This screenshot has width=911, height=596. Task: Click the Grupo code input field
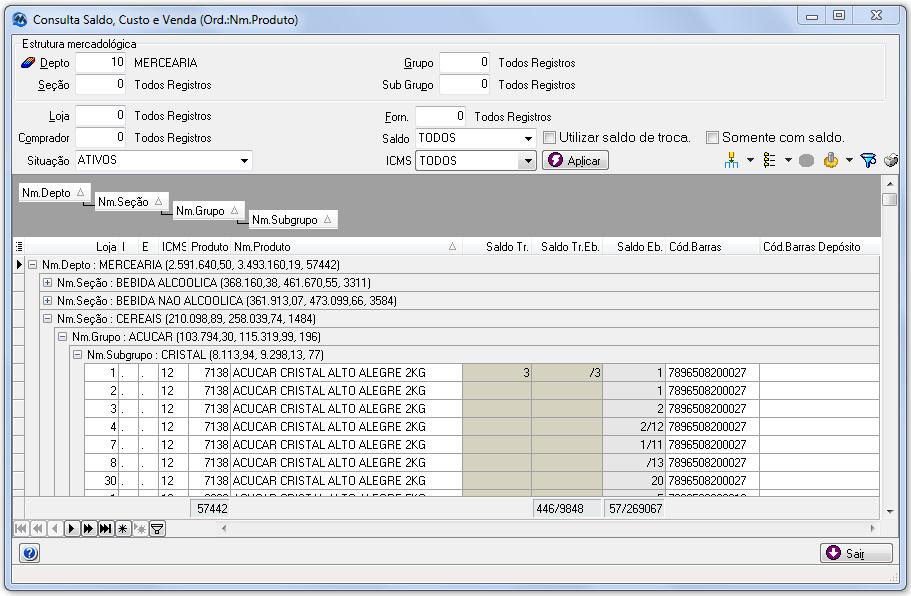[465, 63]
